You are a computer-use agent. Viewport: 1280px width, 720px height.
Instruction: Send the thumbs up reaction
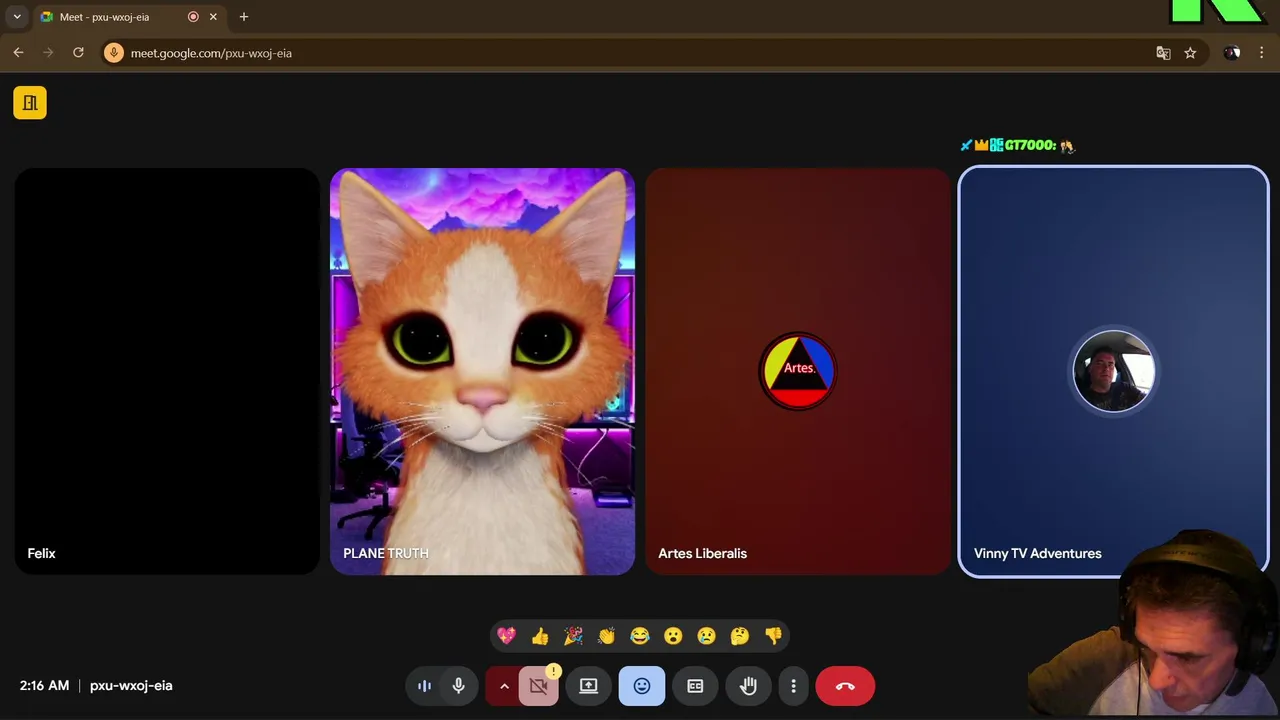(x=540, y=636)
